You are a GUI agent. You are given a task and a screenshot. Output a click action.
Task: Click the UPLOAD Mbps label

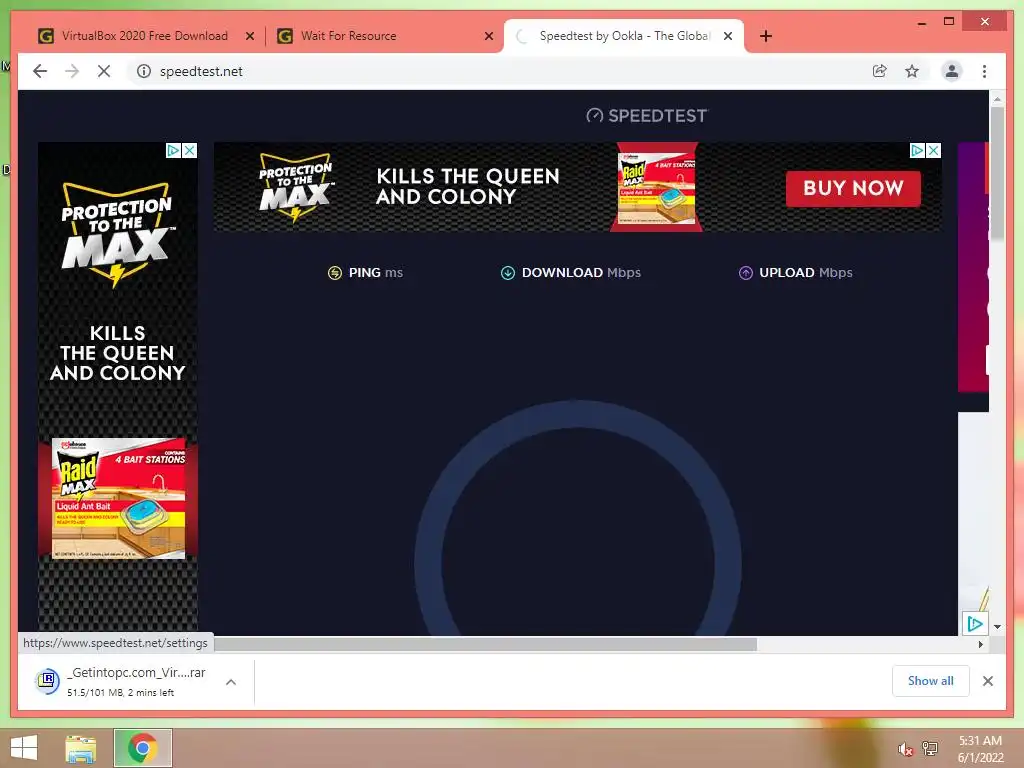(806, 272)
